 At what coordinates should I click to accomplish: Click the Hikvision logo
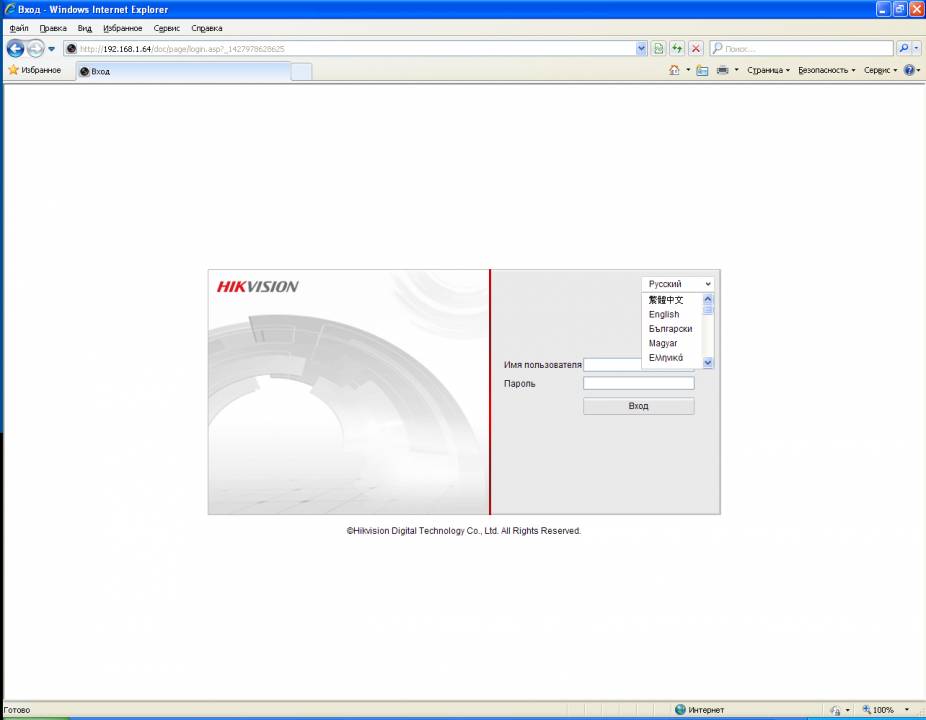pyautogui.click(x=257, y=286)
